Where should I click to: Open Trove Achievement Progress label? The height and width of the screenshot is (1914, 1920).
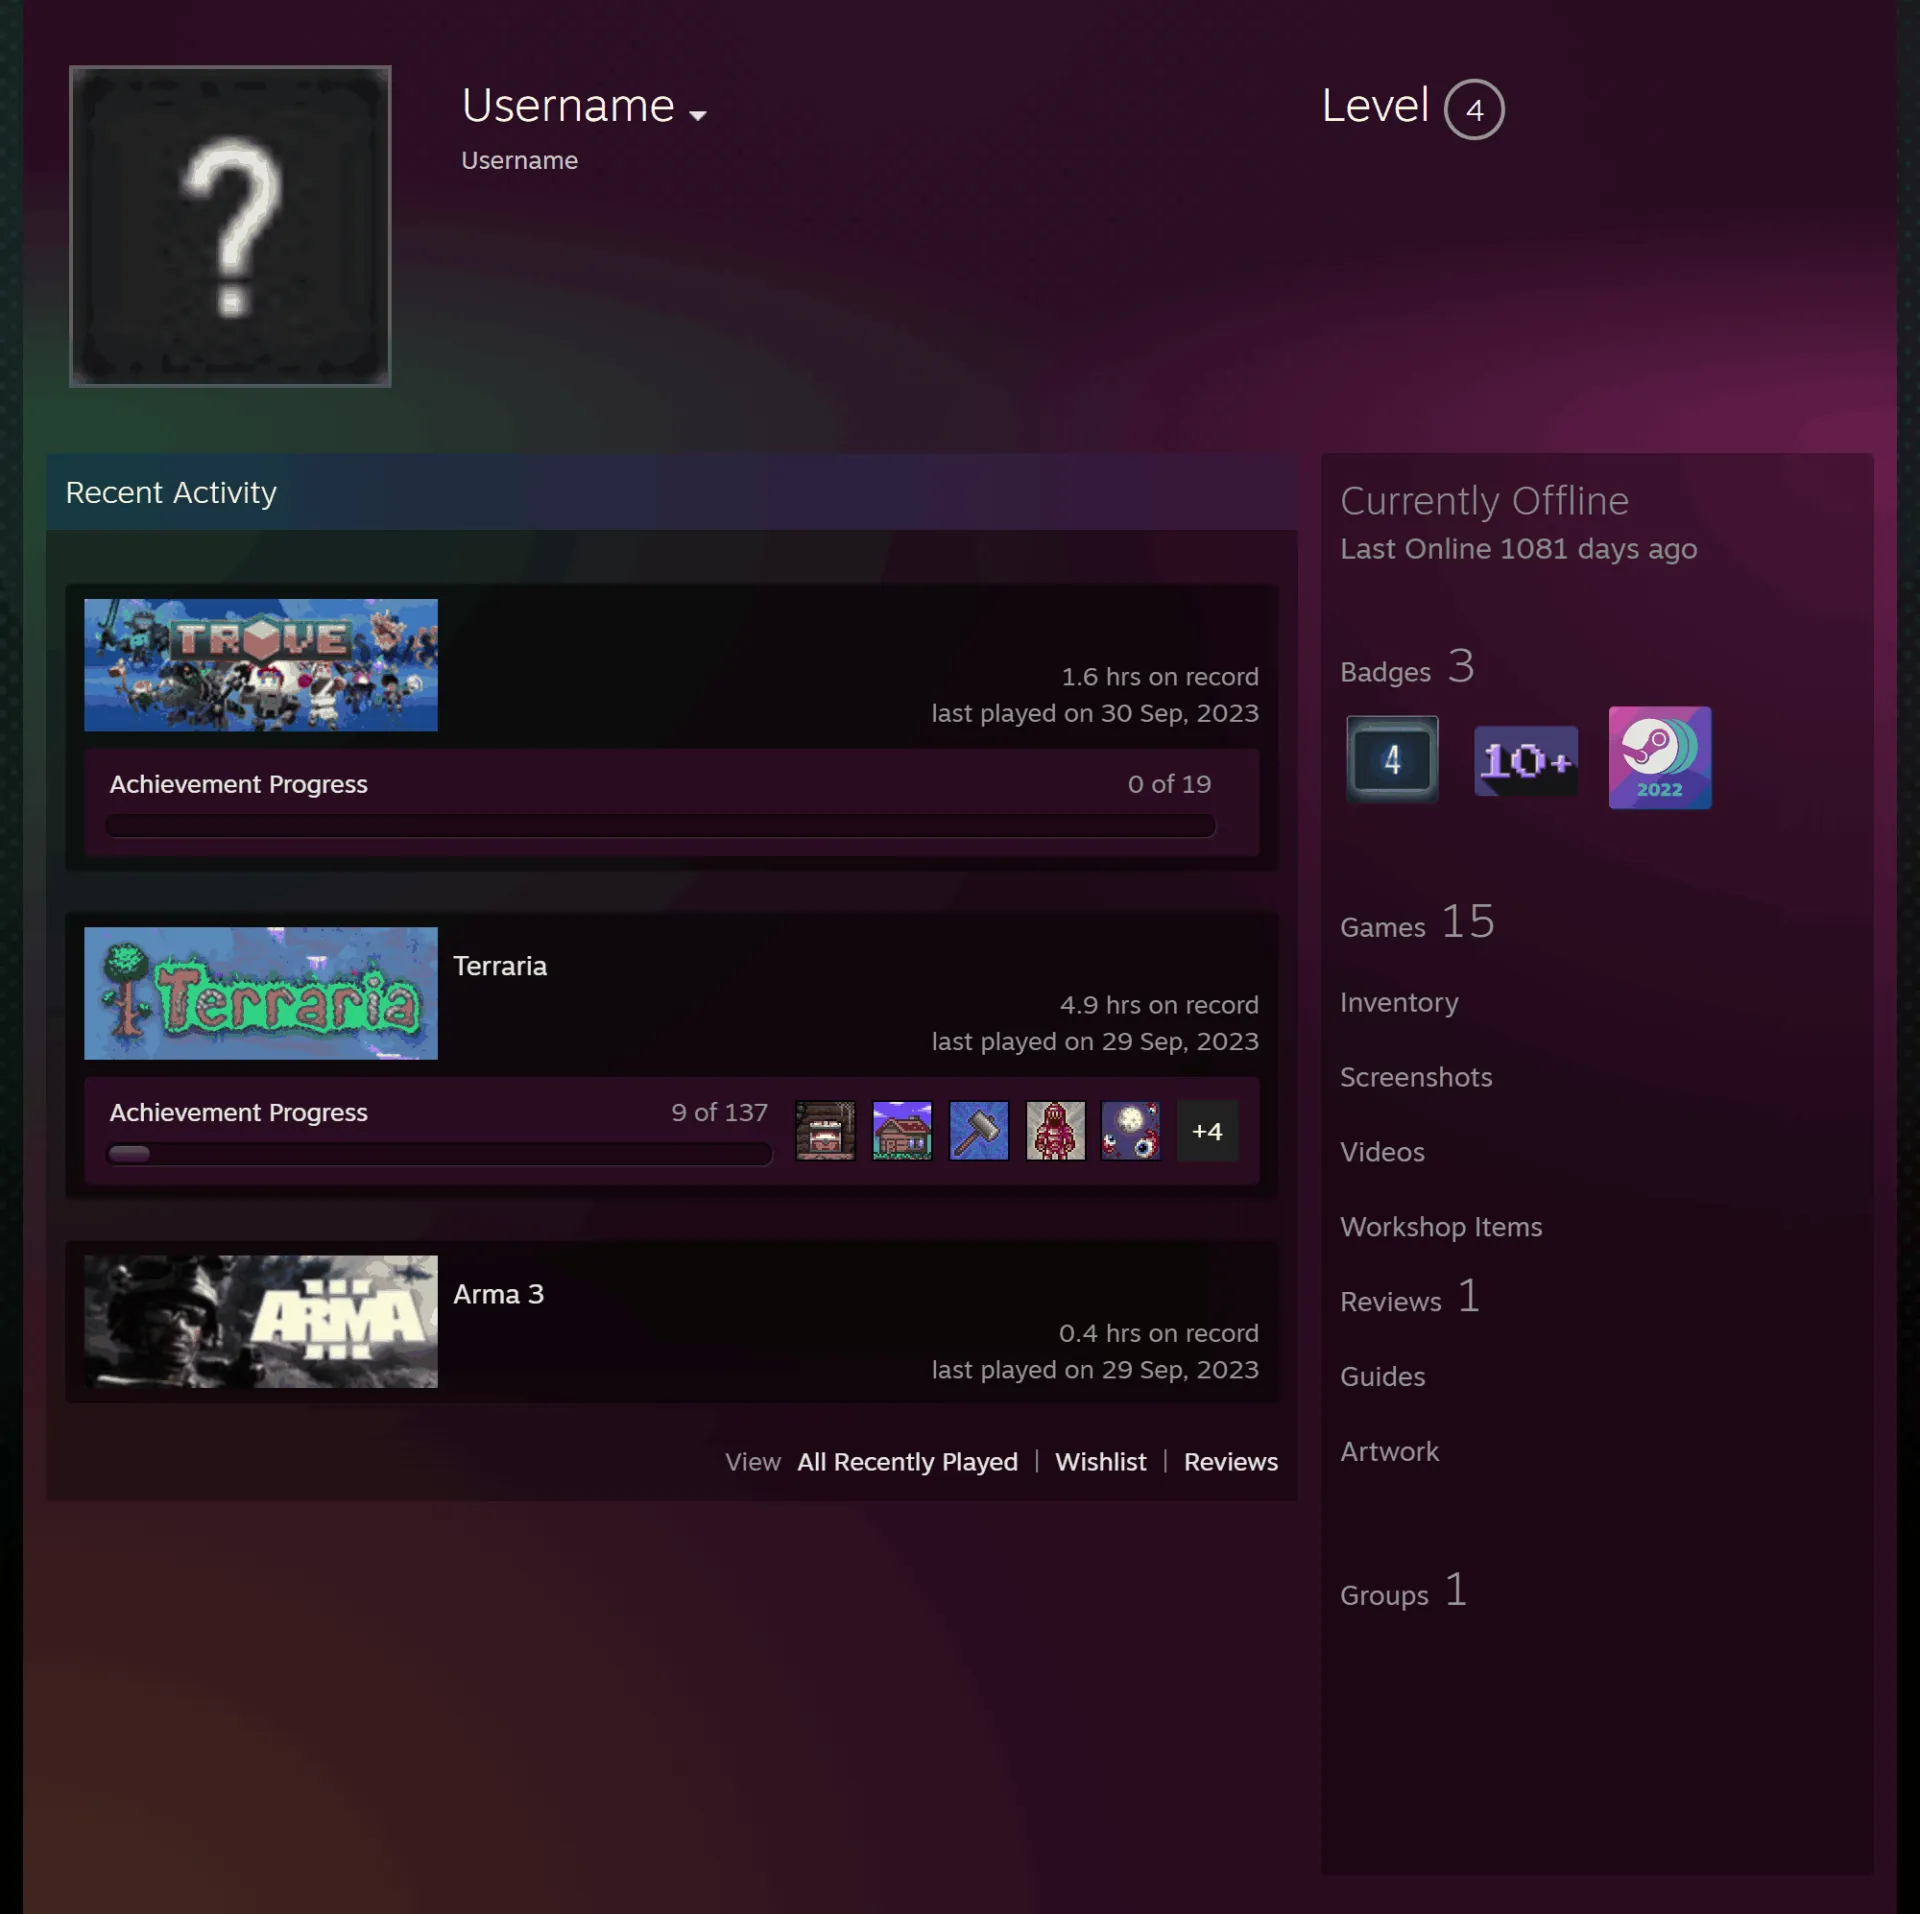[238, 784]
